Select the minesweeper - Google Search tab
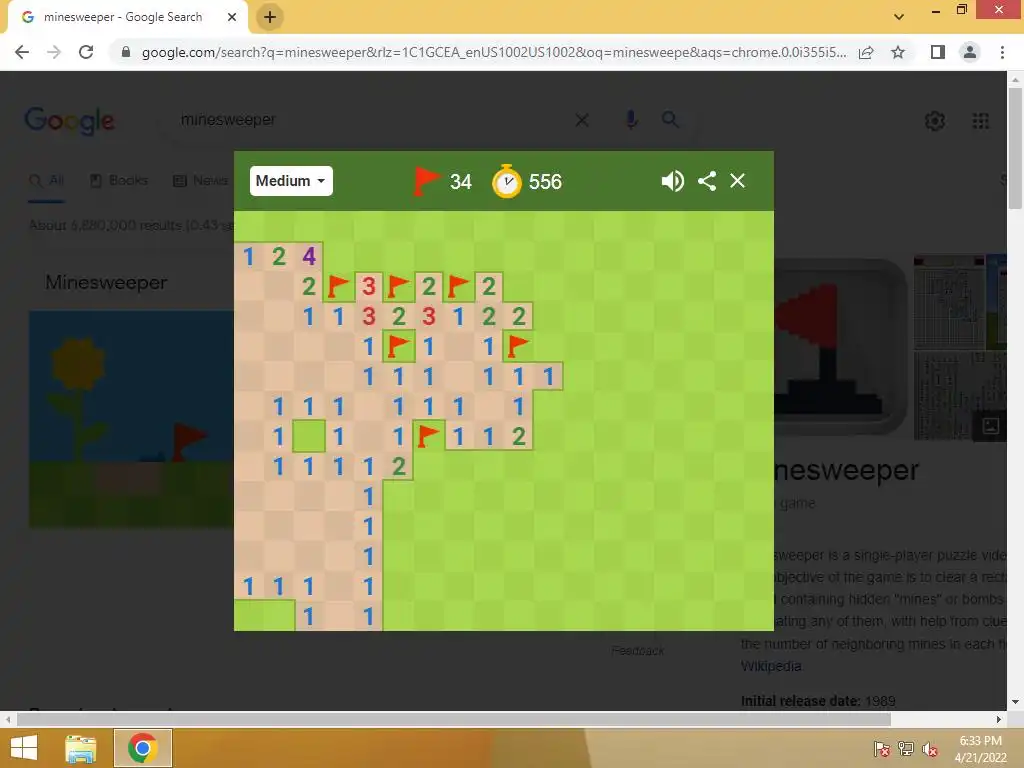Screen dimensions: 1024x768 123,17
